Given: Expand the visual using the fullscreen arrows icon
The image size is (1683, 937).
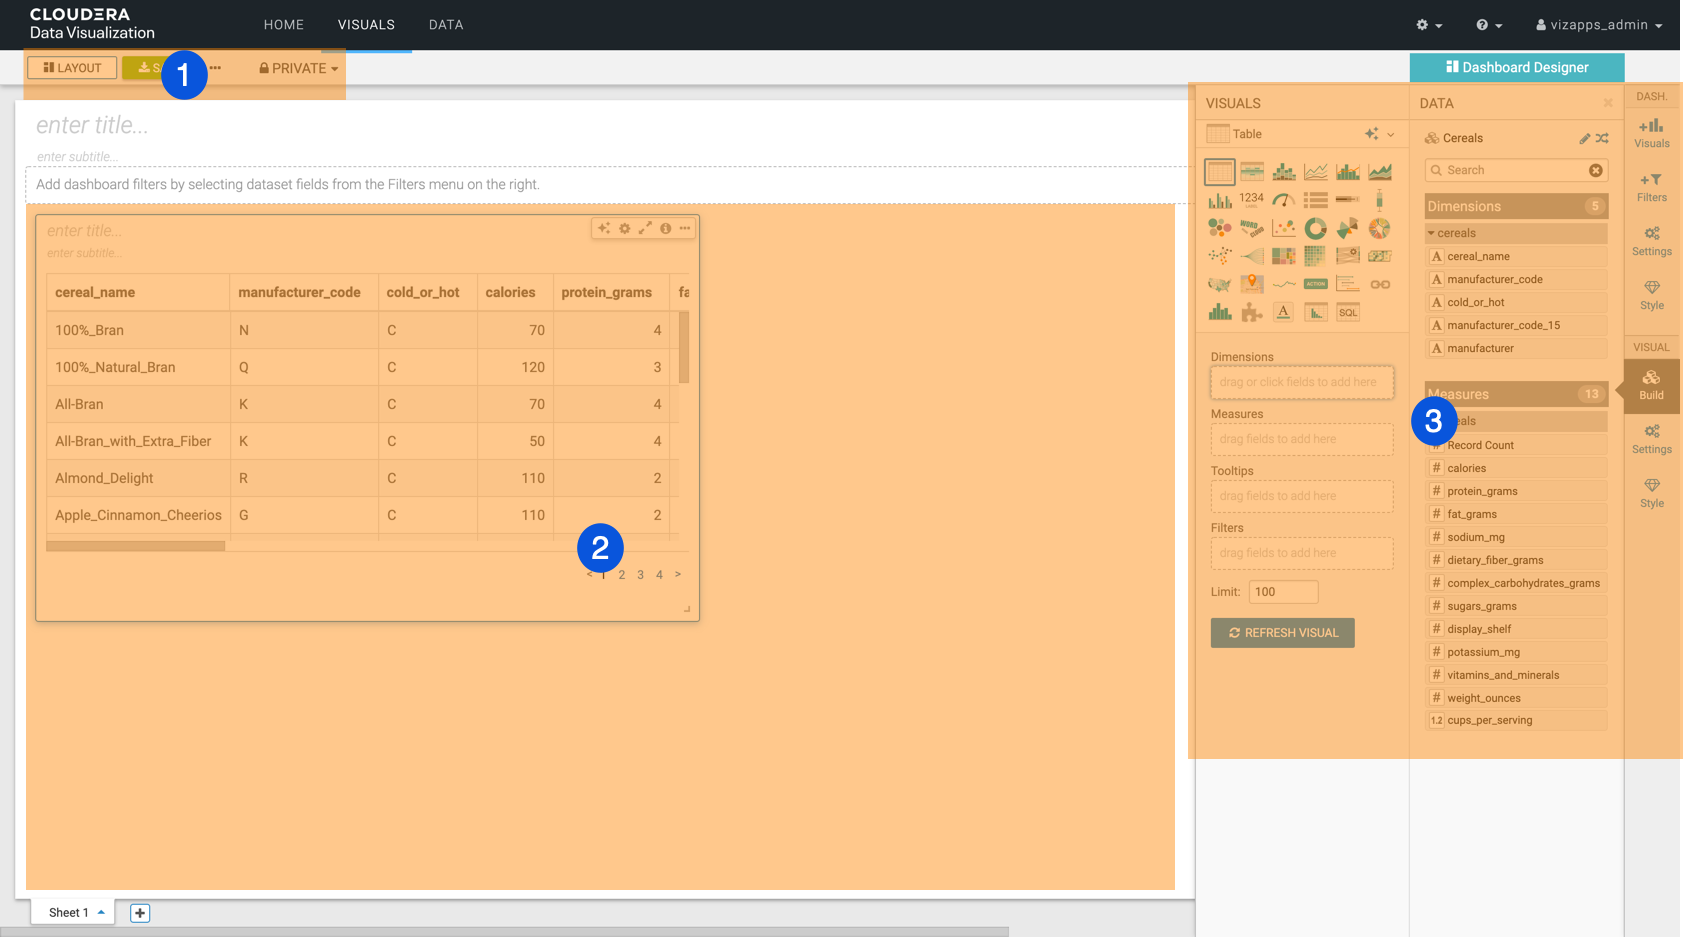Looking at the screenshot, I should click(645, 229).
